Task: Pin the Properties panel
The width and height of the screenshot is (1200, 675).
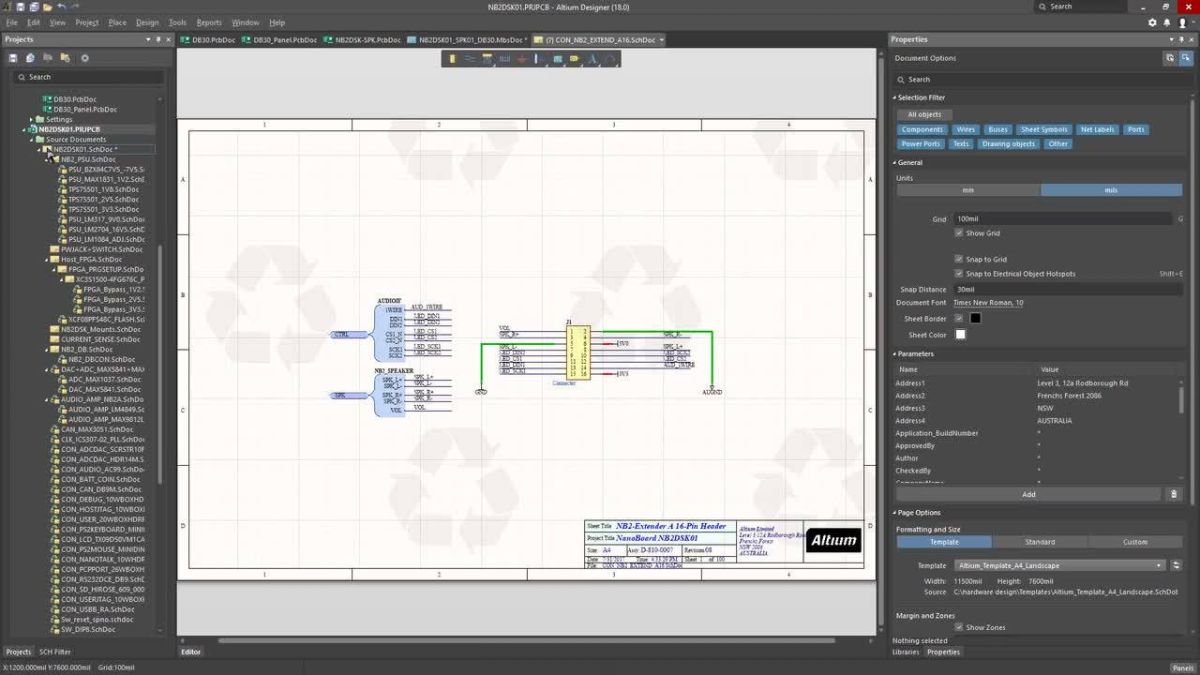Action: (x=1180, y=39)
